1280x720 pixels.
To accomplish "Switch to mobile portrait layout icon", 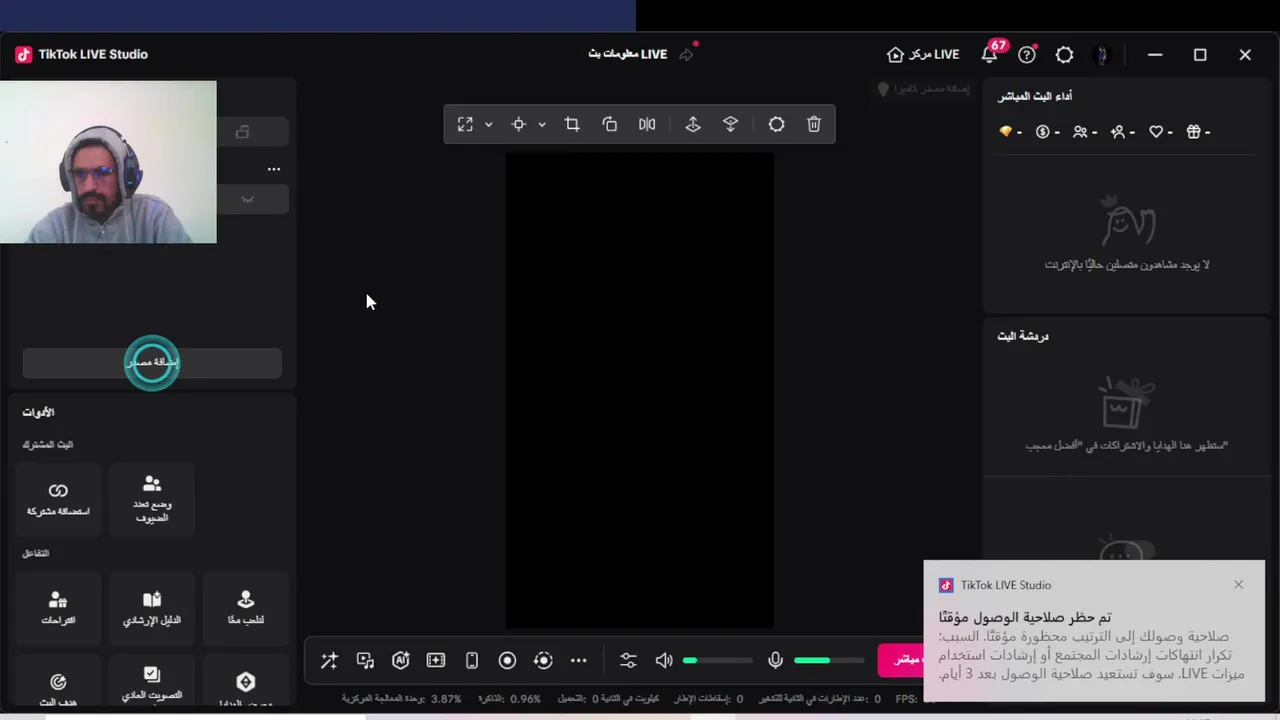I will [x=472, y=660].
